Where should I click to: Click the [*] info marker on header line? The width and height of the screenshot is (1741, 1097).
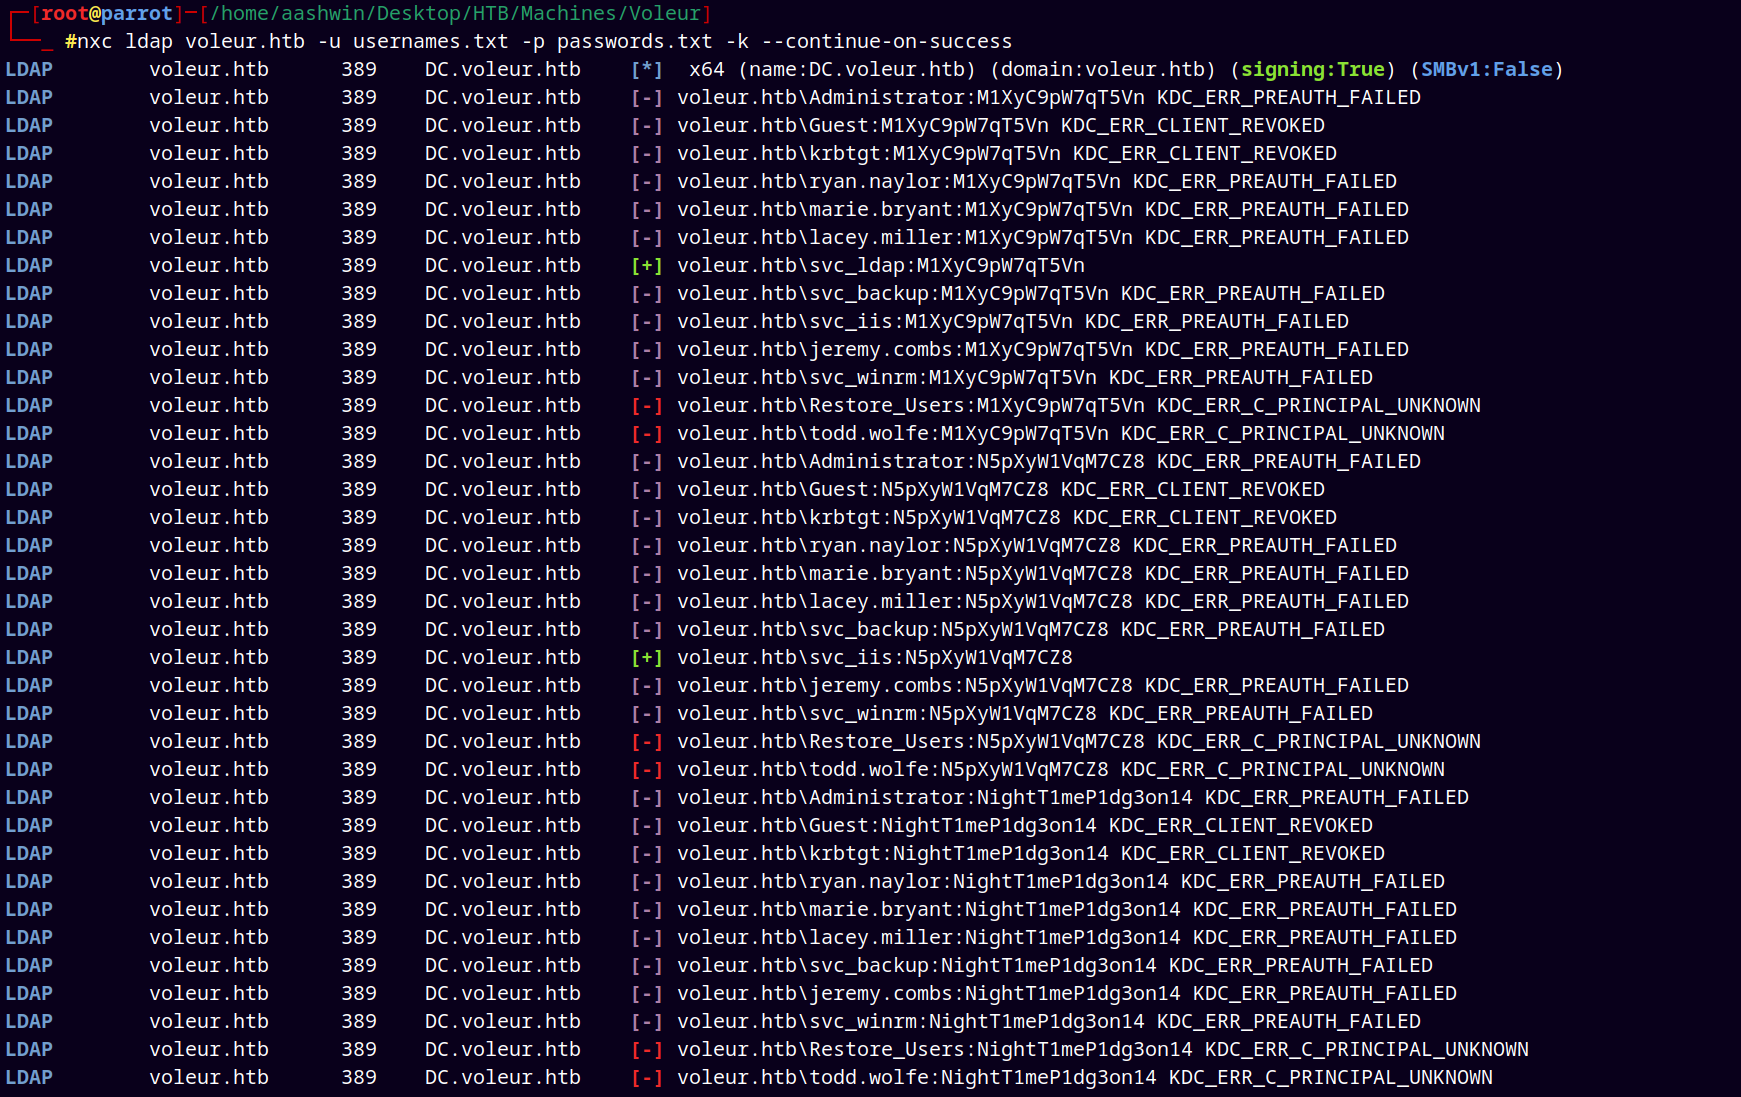647,69
